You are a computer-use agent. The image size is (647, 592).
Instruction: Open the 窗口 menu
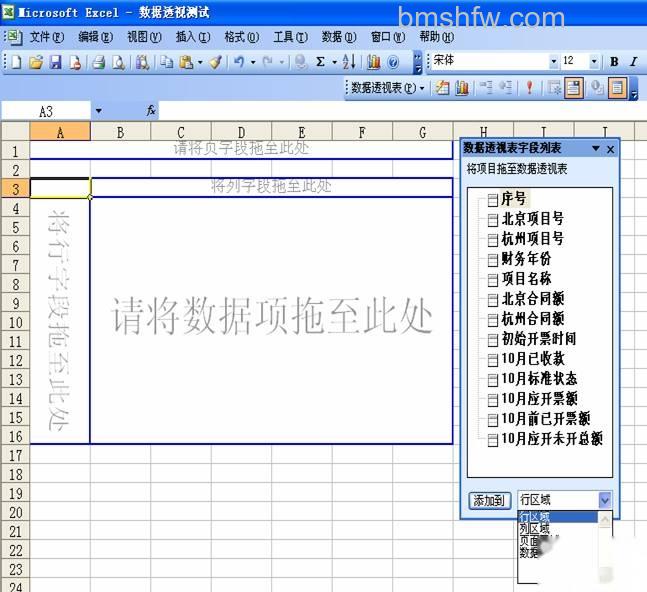(x=387, y=37)
